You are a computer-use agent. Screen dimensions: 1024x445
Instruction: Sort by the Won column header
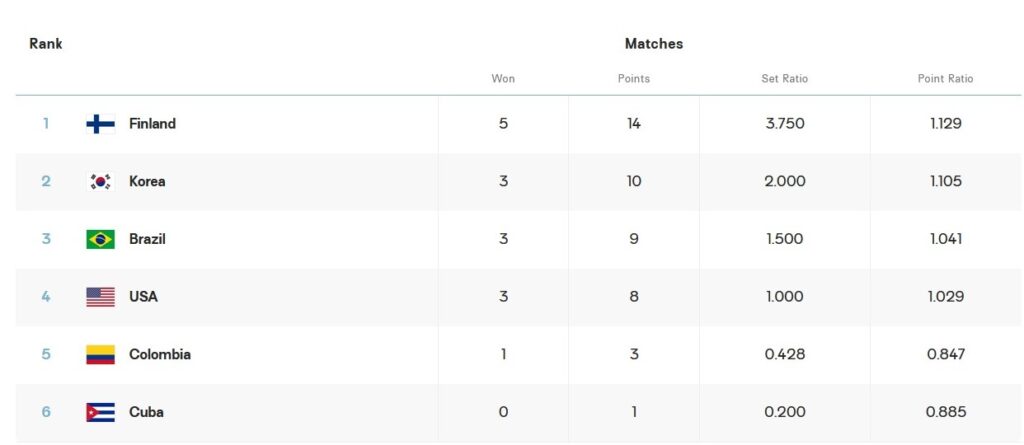(503, 78)
